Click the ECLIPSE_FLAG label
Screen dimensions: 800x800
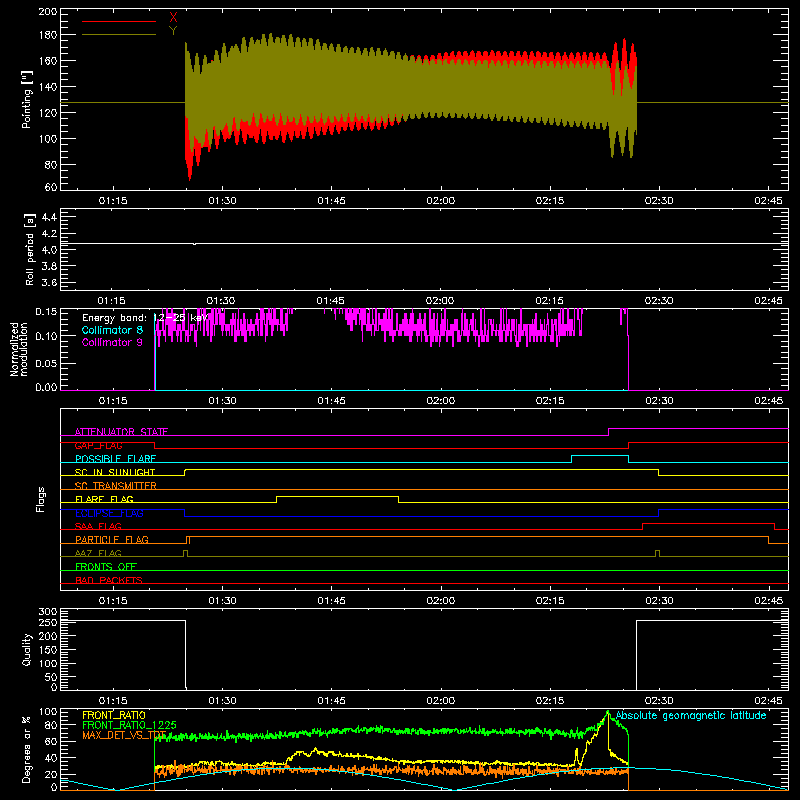coord(109,513)
